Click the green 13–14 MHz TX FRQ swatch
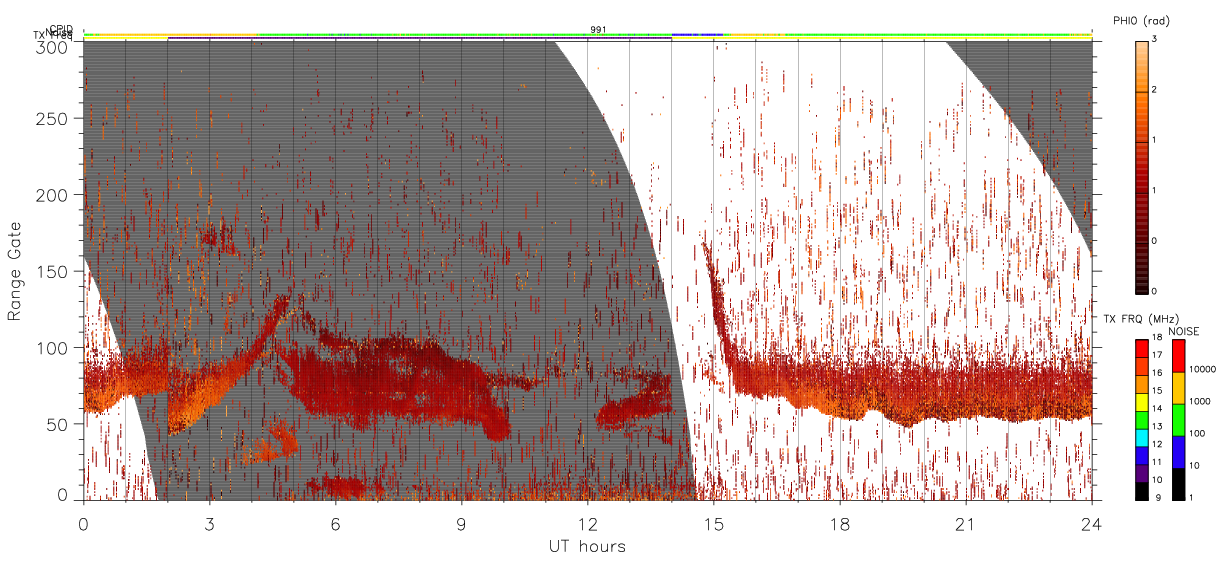Viewport: 1228px width, 567px height. tap(1141, 419)
